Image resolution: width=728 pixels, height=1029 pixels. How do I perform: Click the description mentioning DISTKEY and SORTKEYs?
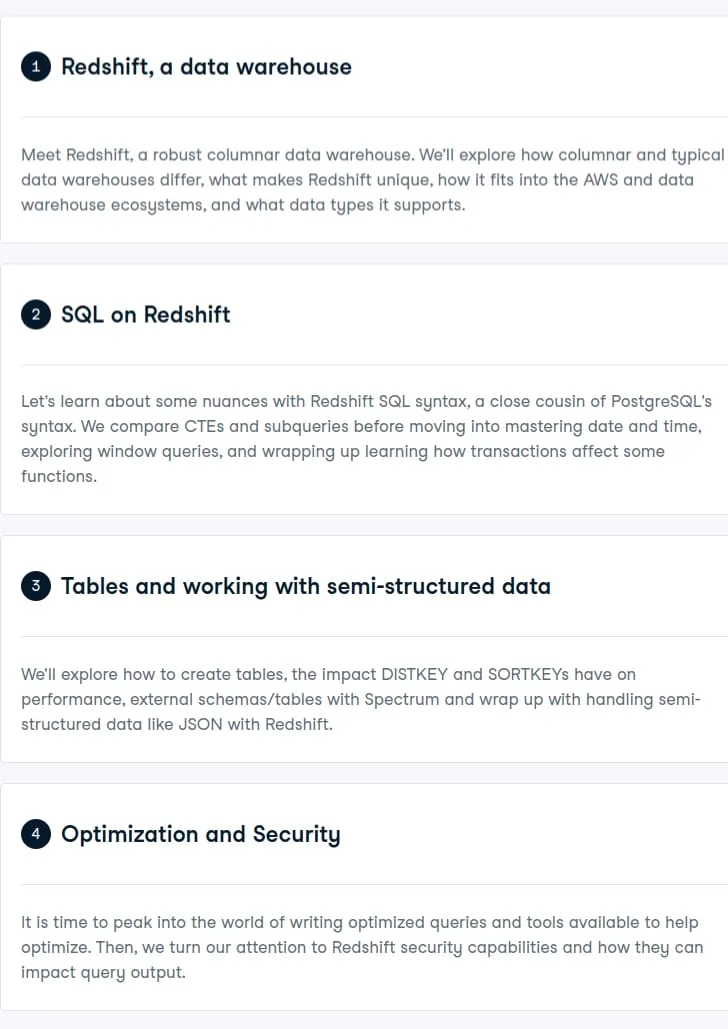[x=361, y=699]
